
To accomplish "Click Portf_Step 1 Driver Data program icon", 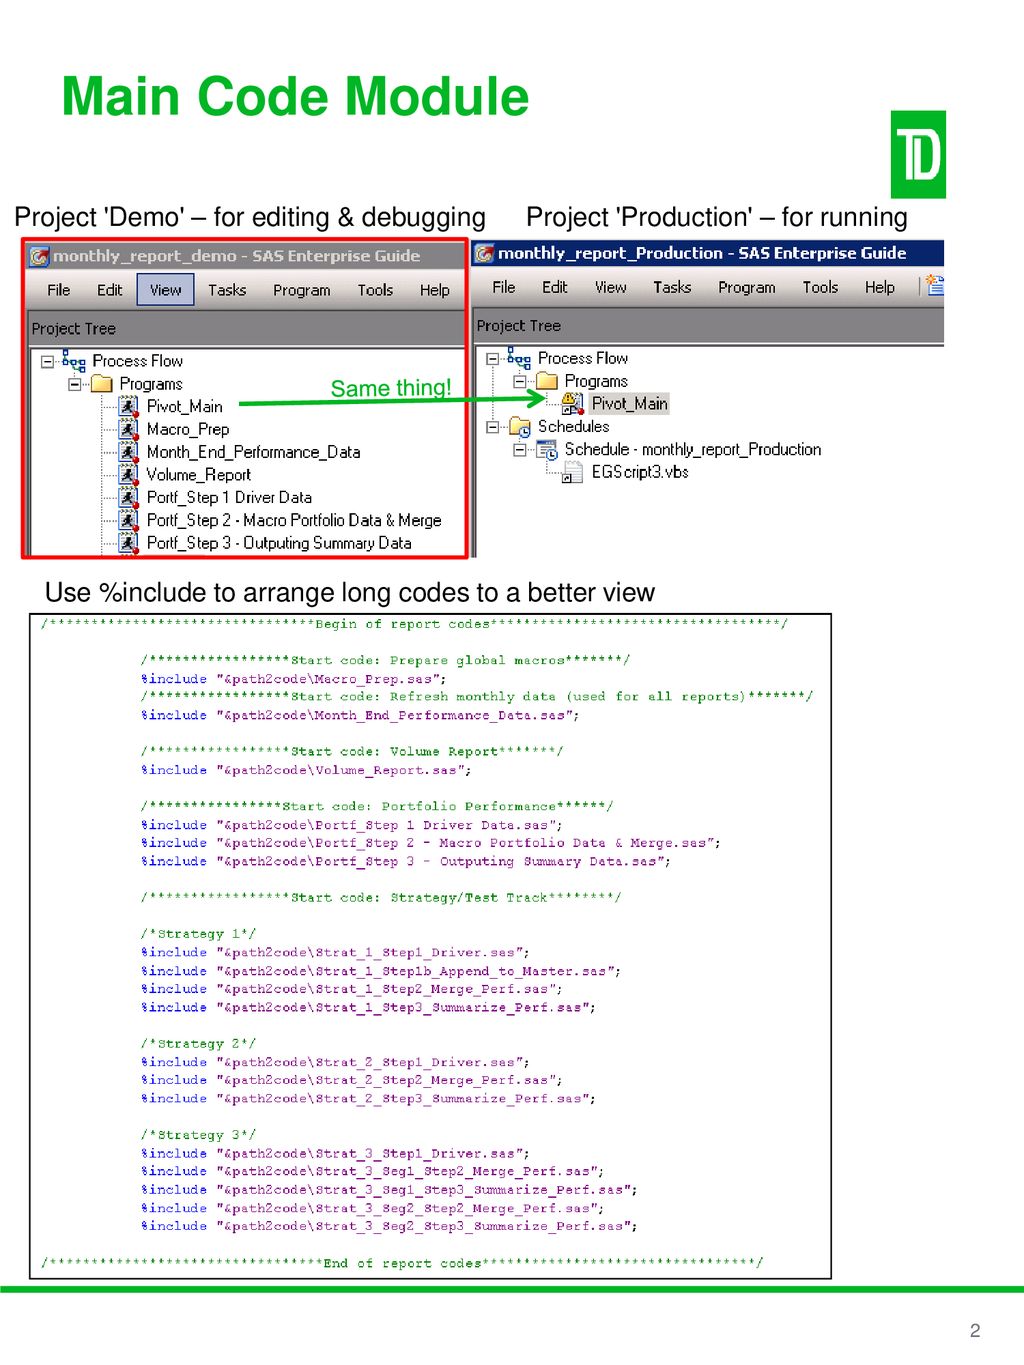I will 128,497.
